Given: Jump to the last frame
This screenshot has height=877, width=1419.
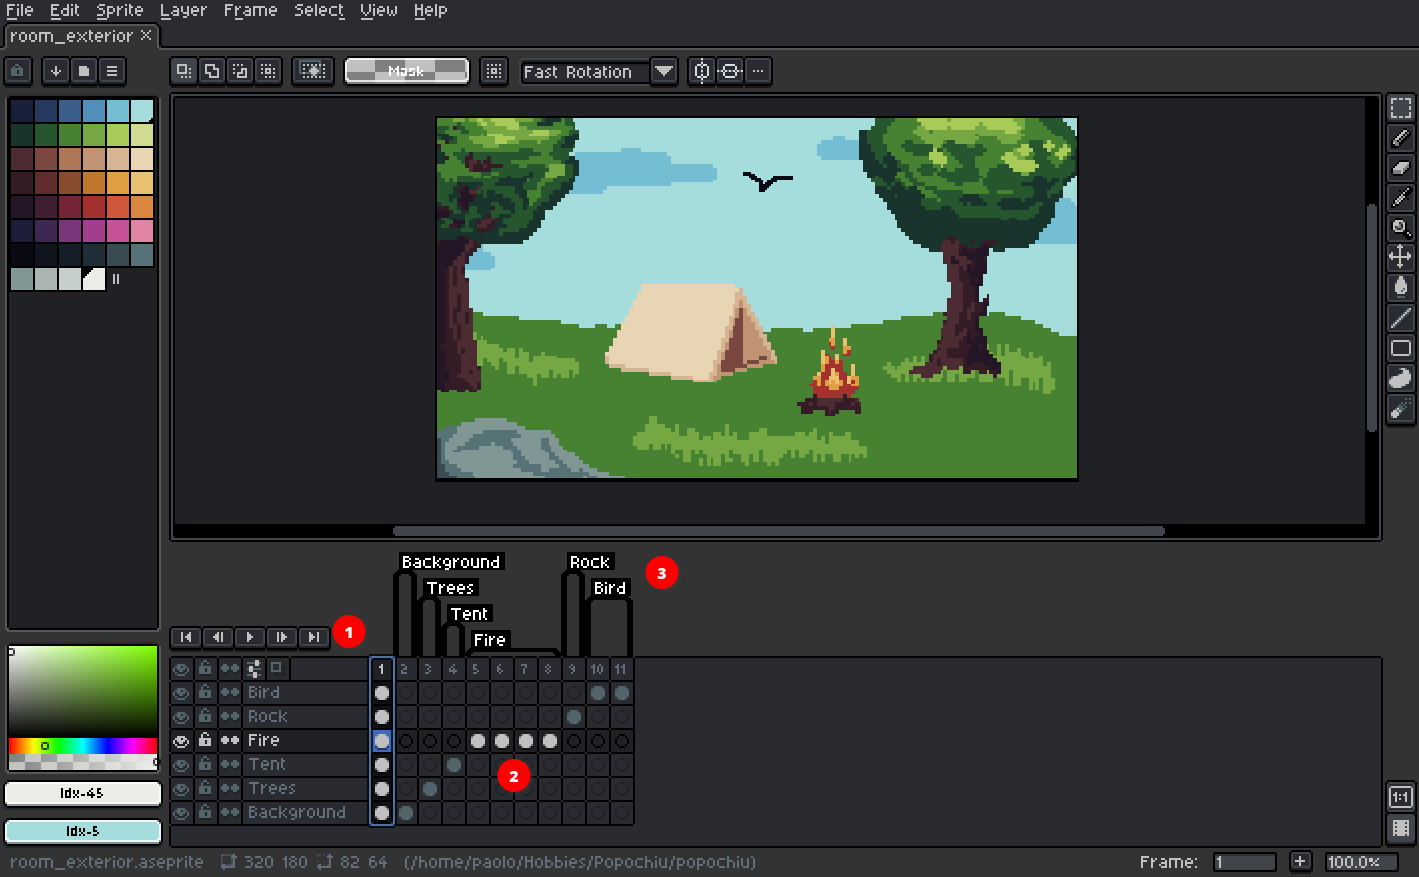Looking at the screenshot, I should point(314,637).
